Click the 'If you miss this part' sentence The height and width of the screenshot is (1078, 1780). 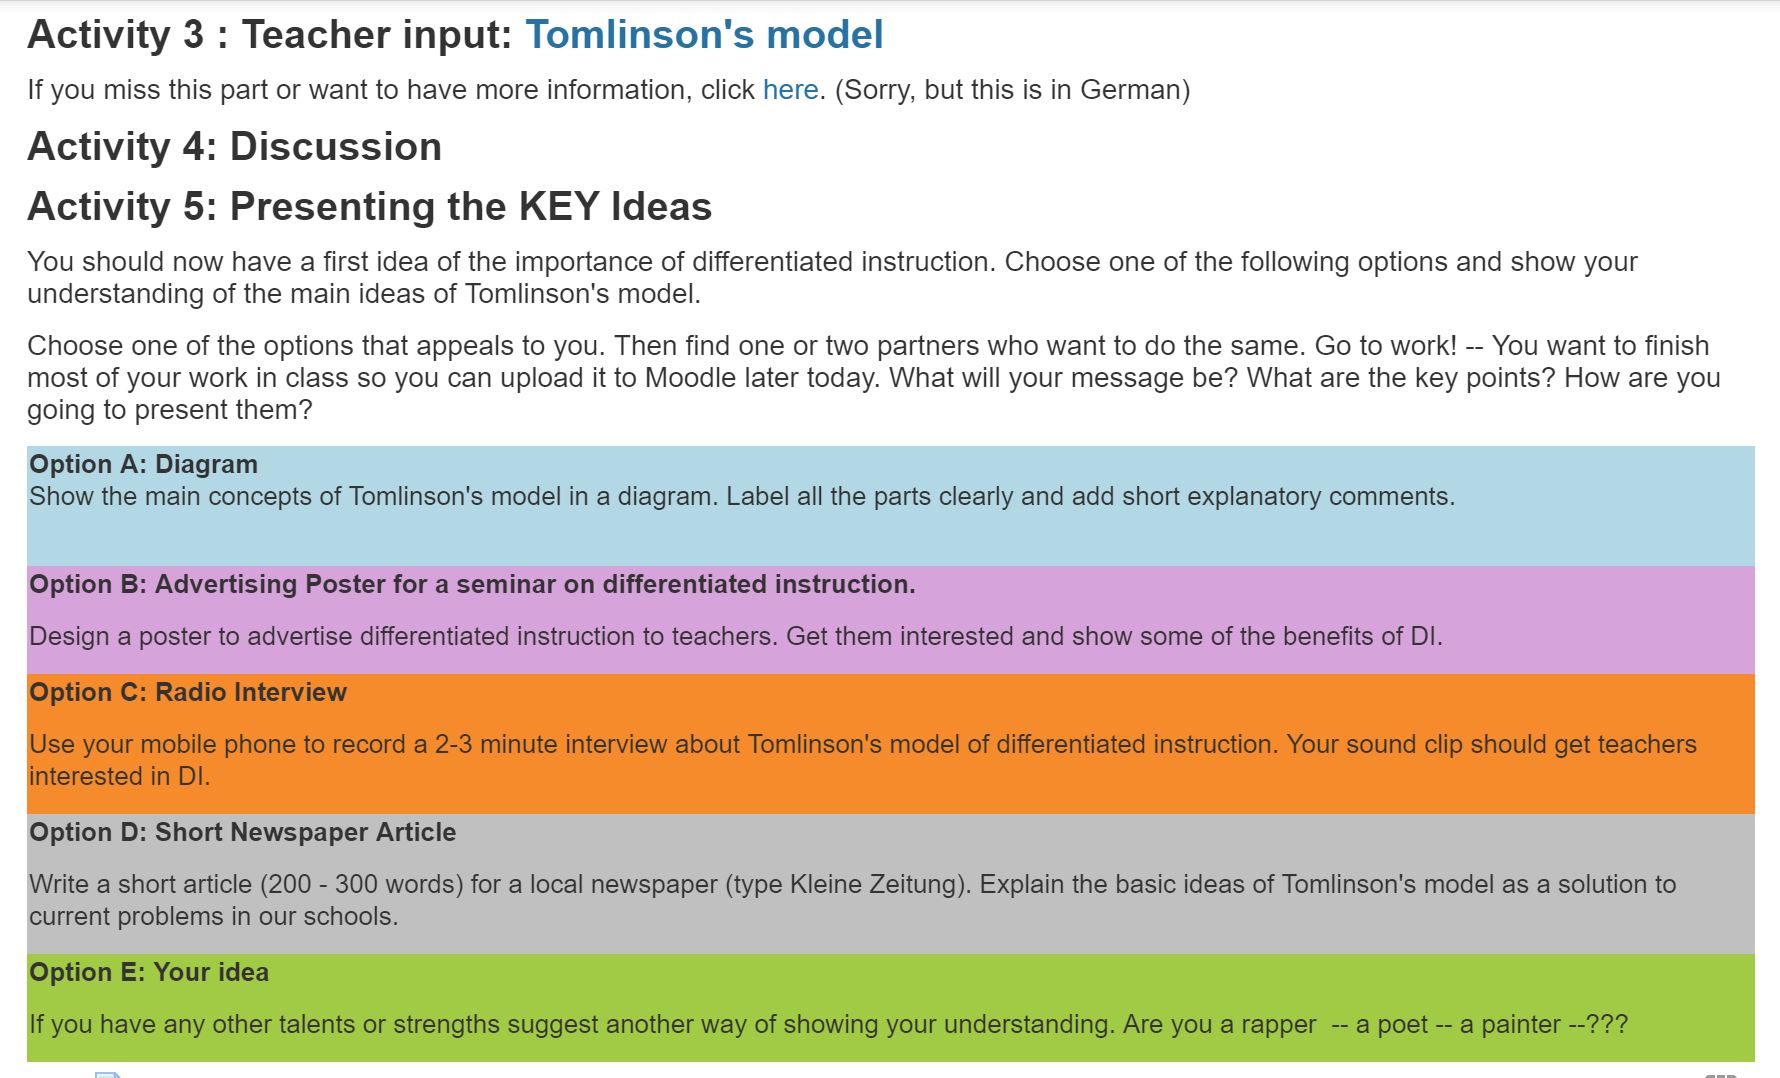390,90
